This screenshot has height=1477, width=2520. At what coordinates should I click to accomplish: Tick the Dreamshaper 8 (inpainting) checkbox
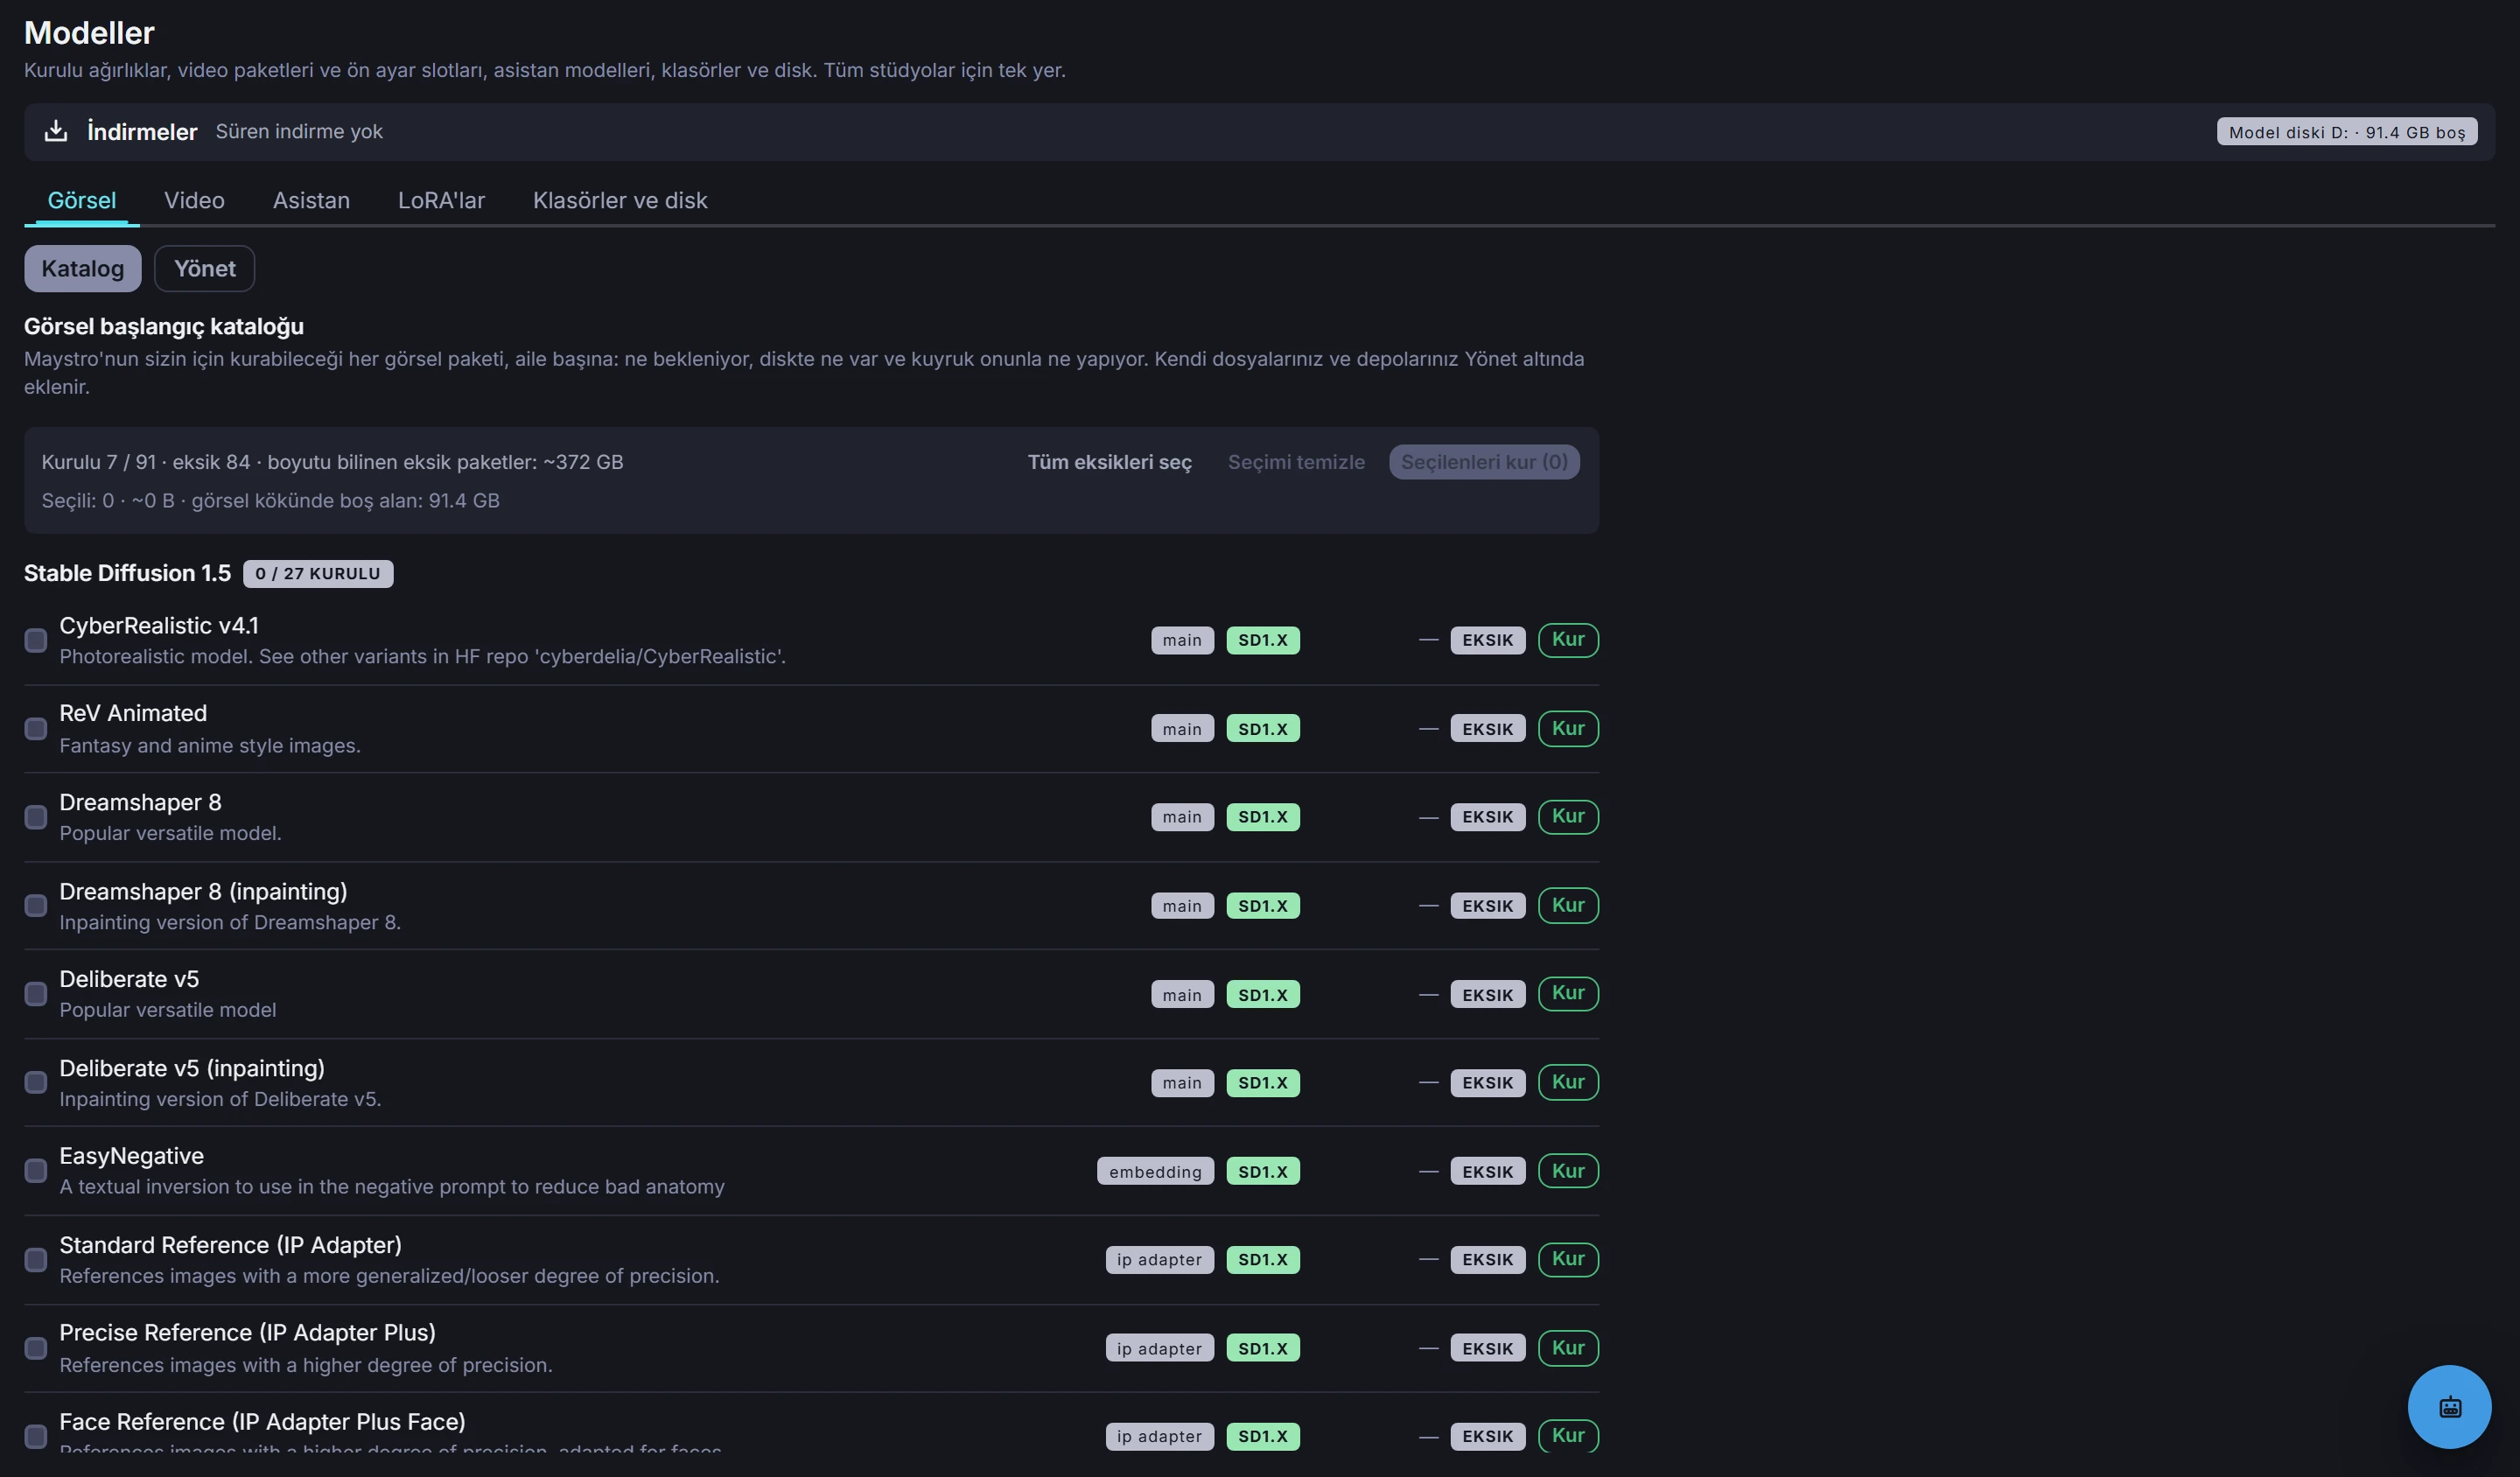click(36, 906)
